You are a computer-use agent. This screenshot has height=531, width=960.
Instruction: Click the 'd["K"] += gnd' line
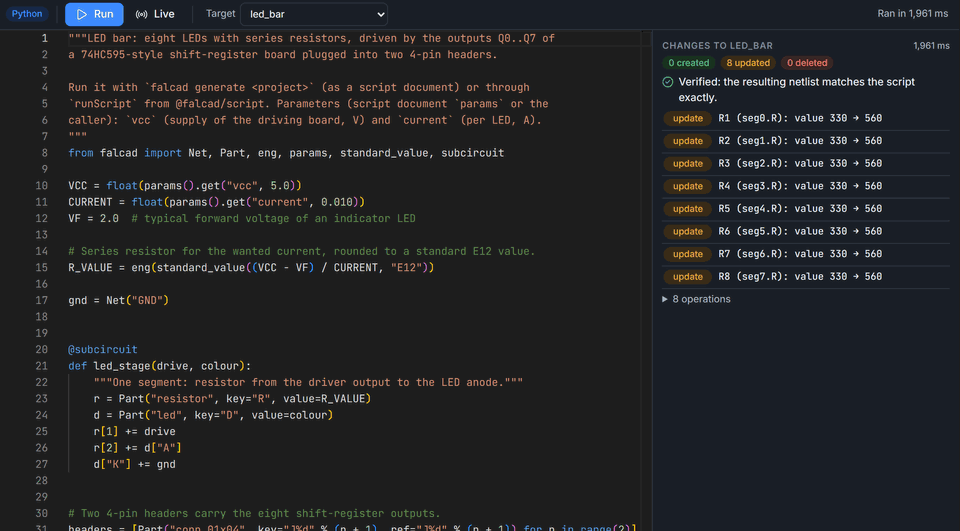[134, 464]
